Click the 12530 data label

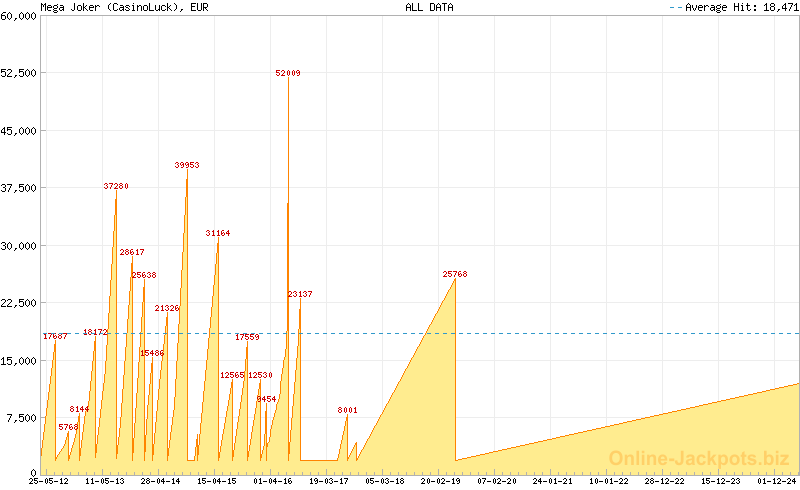(x=260, y=375)
